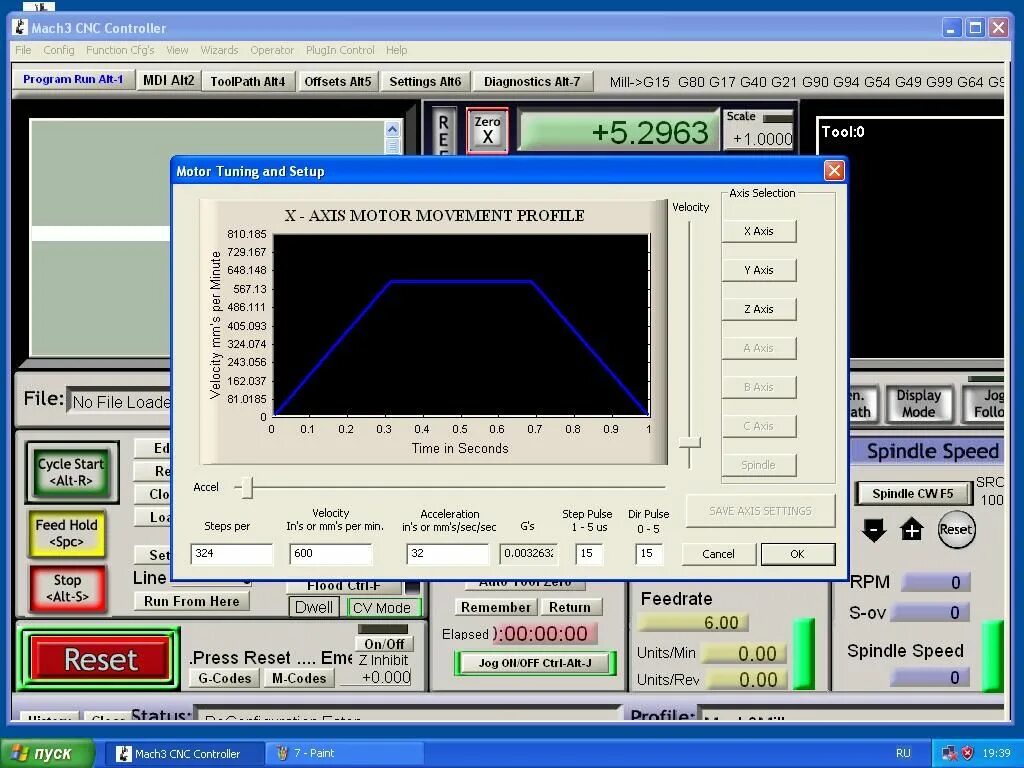Click OK in Motor Tuning dialog
The image size is (1024, 768).
(797, 554)
